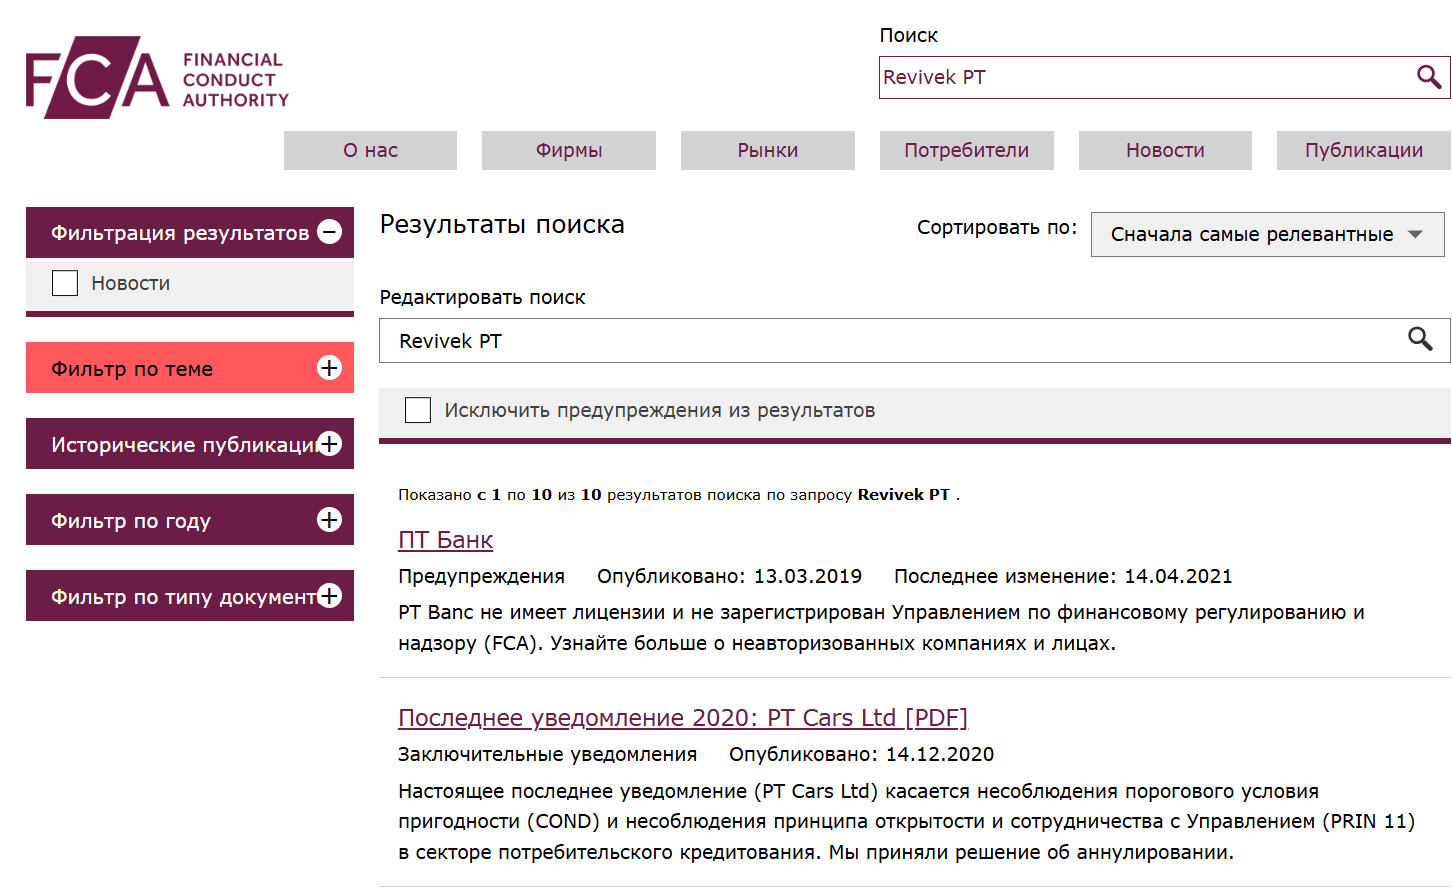This screenshot has height=894, width=1452.
Task: Open the PT Cars Ltd PDF notice
Action: tap(683, 717)
